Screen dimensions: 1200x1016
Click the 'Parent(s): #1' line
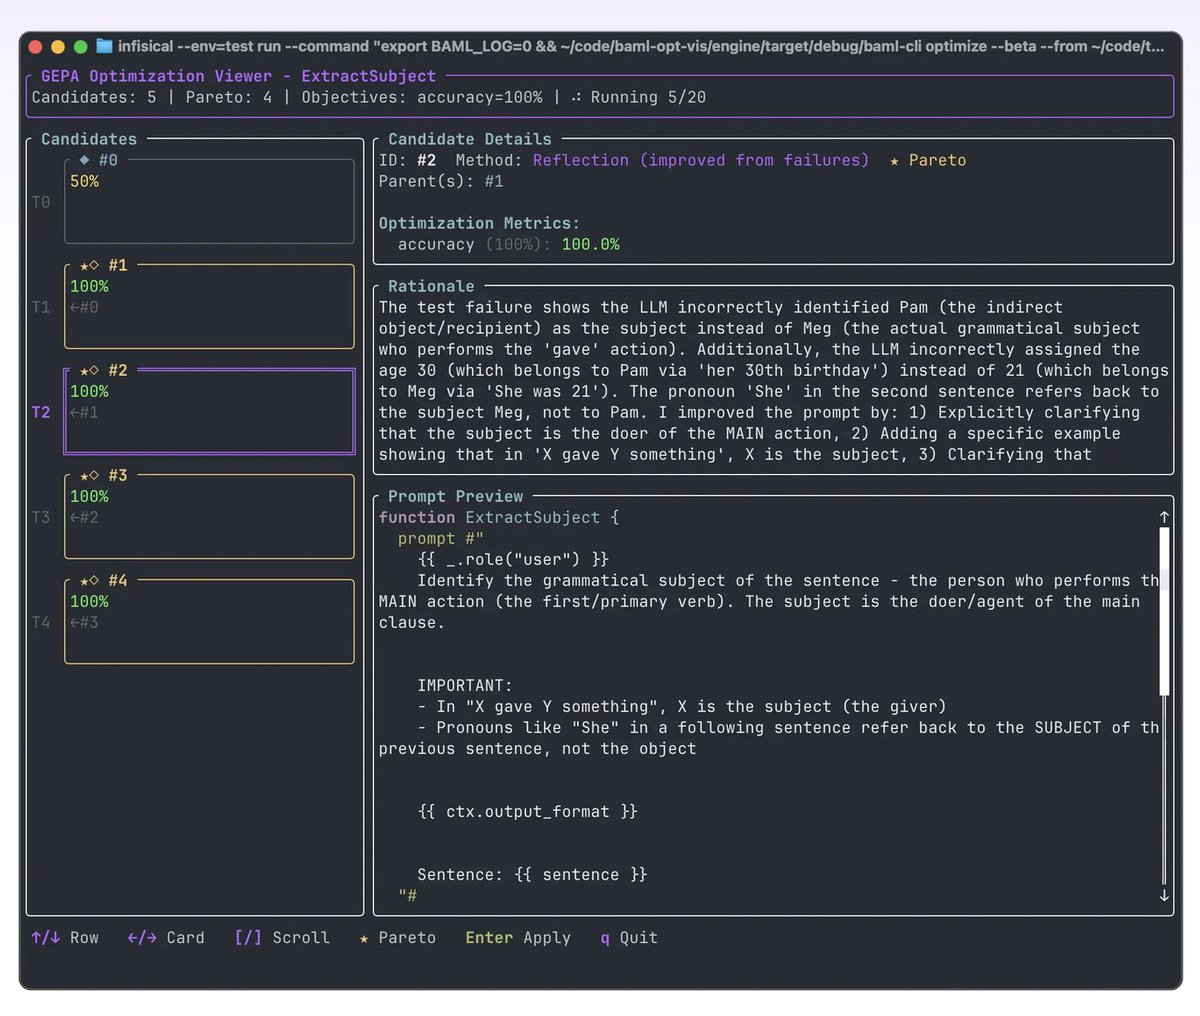coord(441,181)
